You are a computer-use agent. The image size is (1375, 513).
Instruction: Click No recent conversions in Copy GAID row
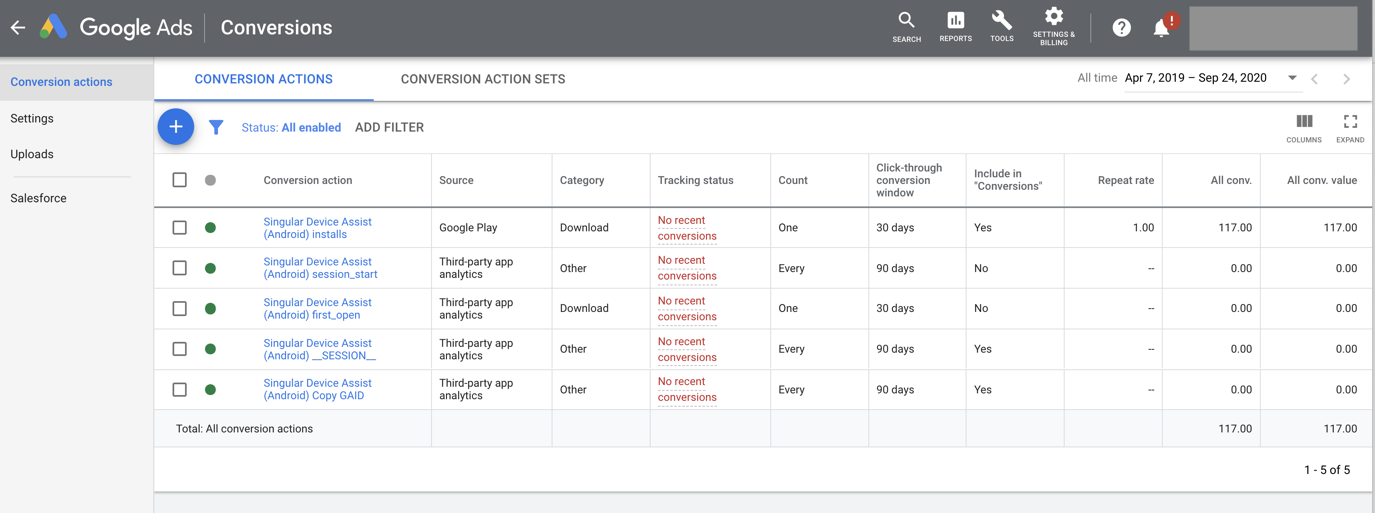(x=687, y=390)
